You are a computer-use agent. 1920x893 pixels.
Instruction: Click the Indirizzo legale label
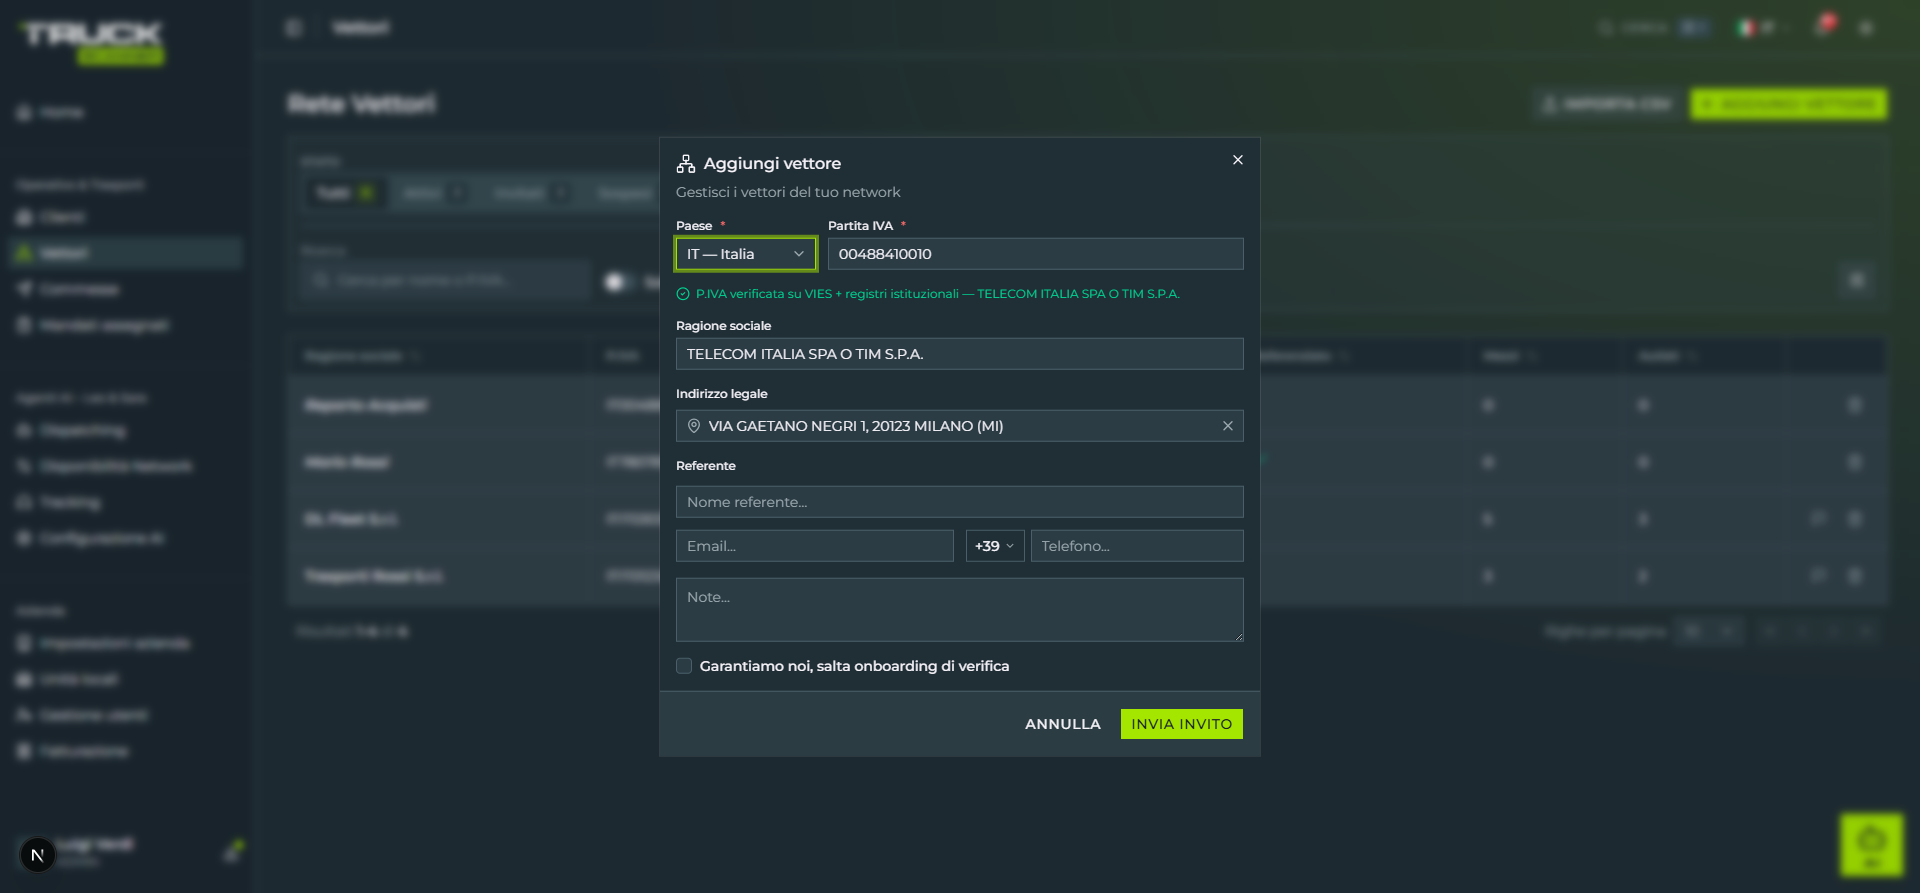[722, 394]
